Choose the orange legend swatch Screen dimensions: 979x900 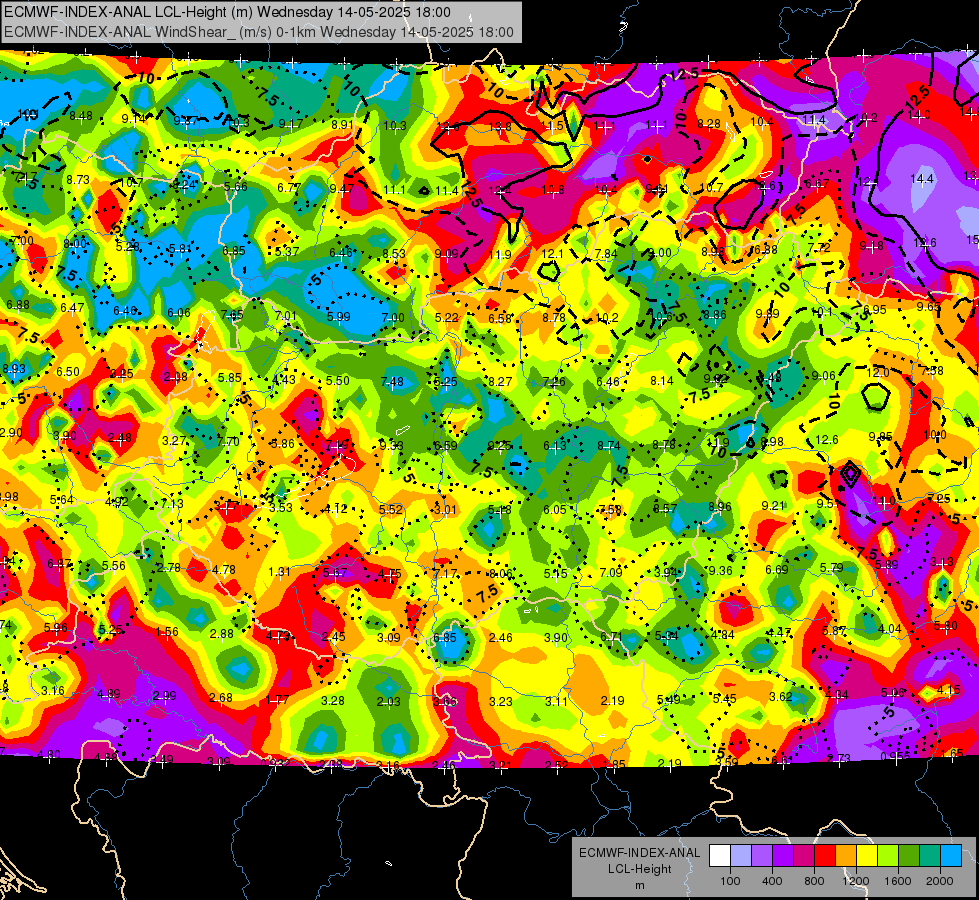[x=846, y=856]
